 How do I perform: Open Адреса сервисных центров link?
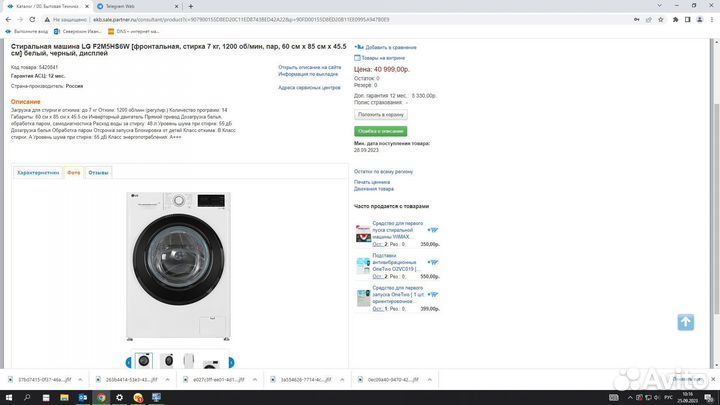tap(309, 87)
